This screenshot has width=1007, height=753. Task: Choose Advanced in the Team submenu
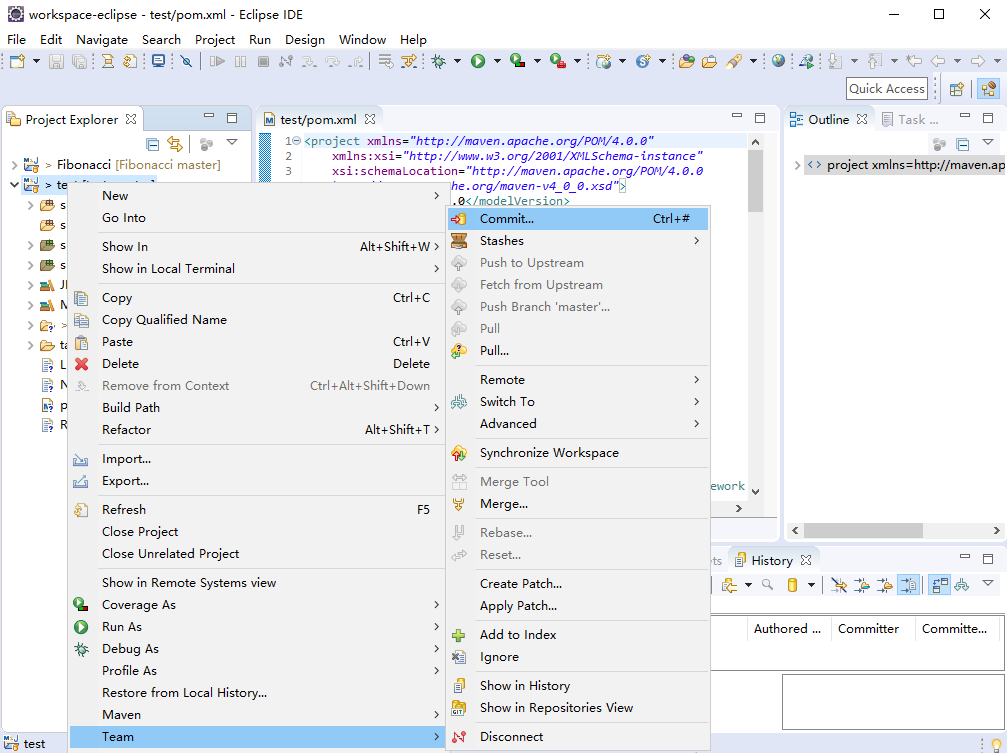579,424
